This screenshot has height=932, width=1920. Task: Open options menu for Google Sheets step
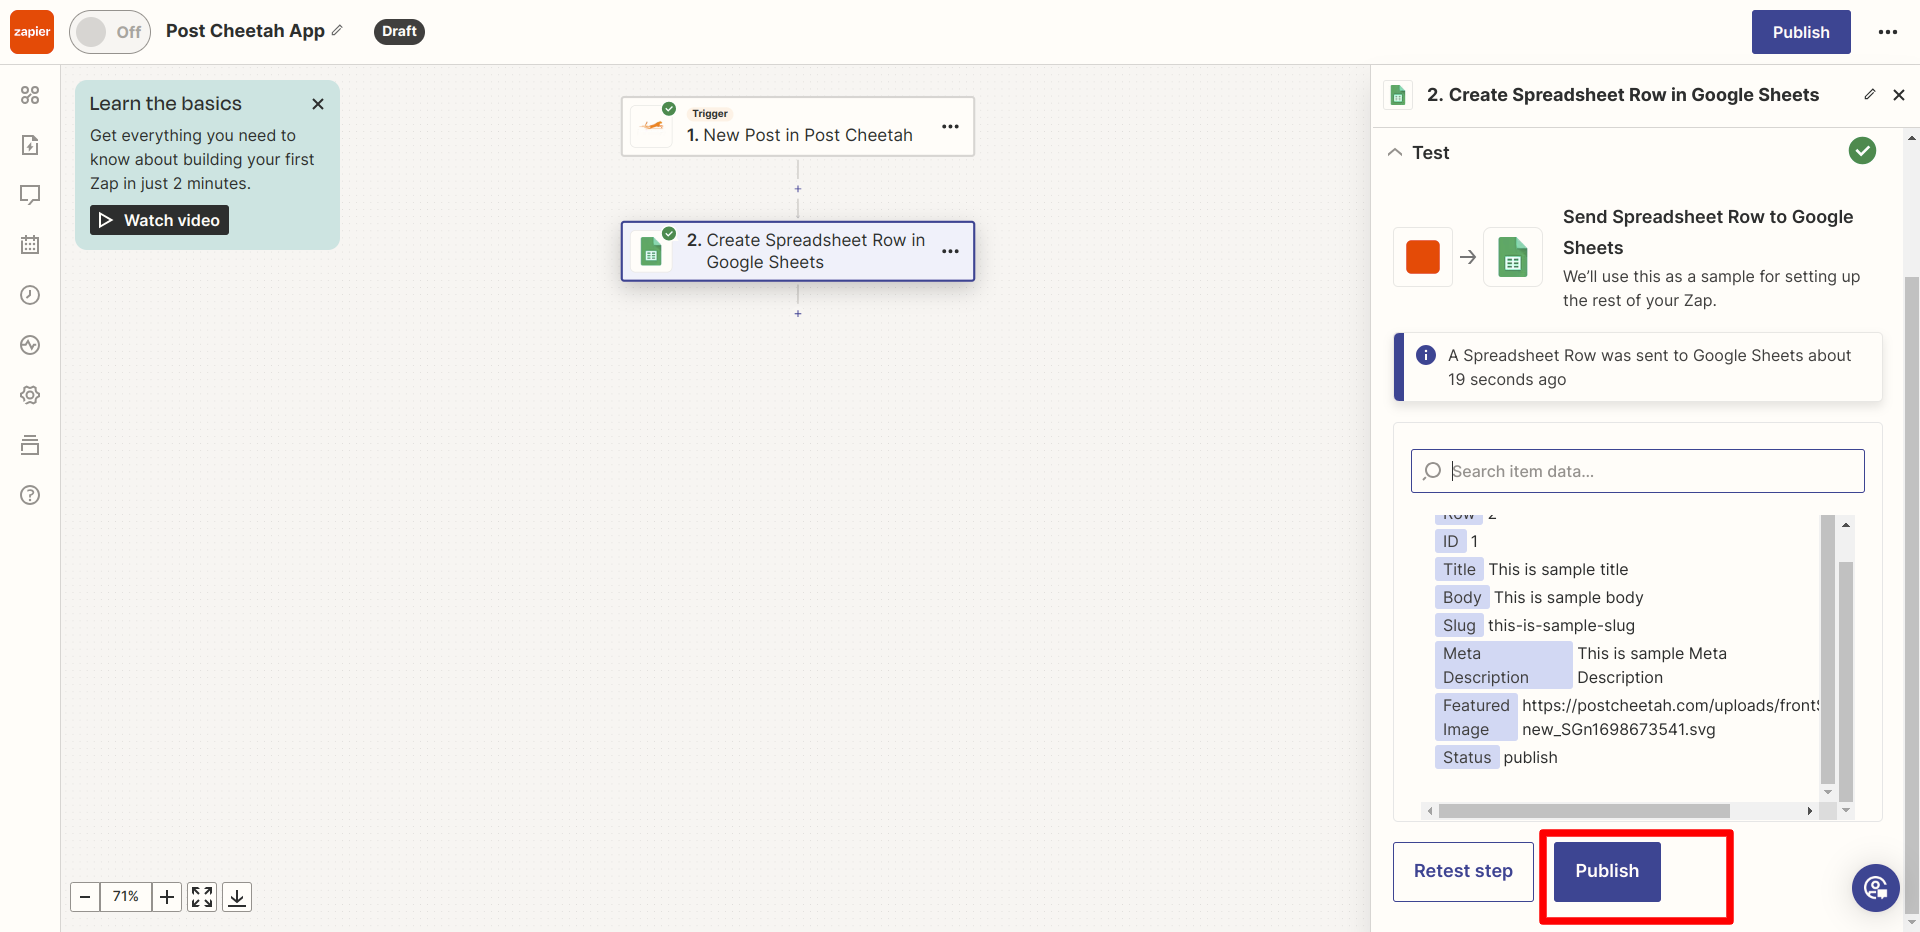pyautogui.click(x=950, y=251)
